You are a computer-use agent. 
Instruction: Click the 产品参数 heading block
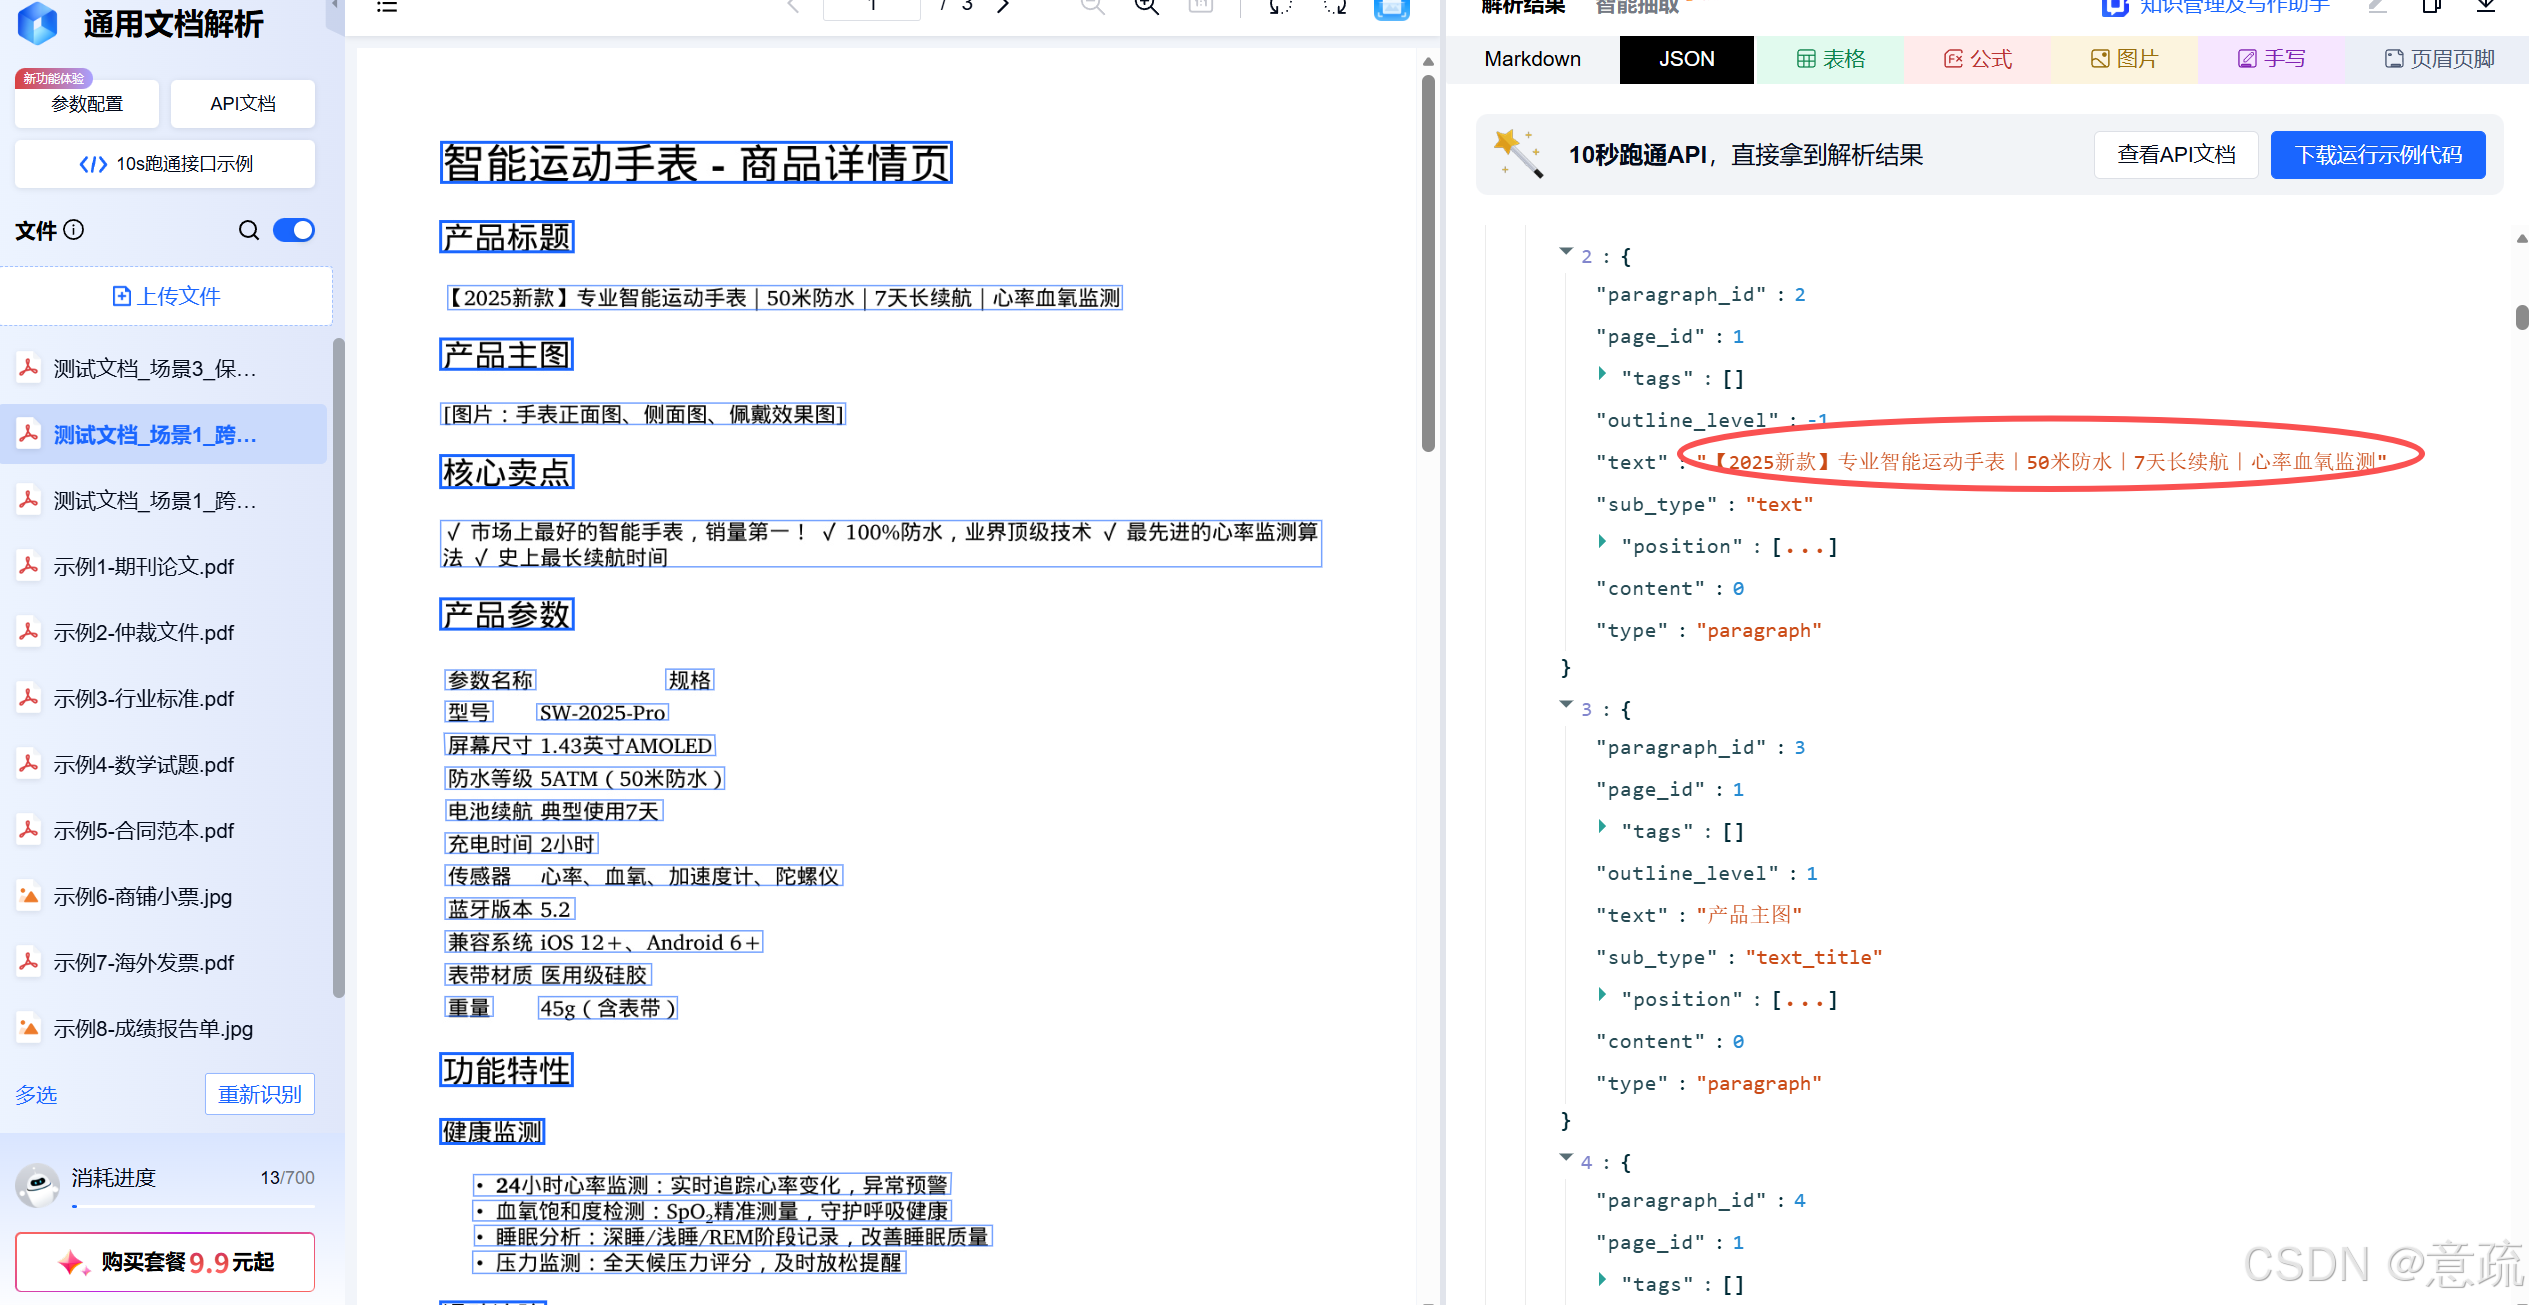pyautogui.click(x=507, y=614)
